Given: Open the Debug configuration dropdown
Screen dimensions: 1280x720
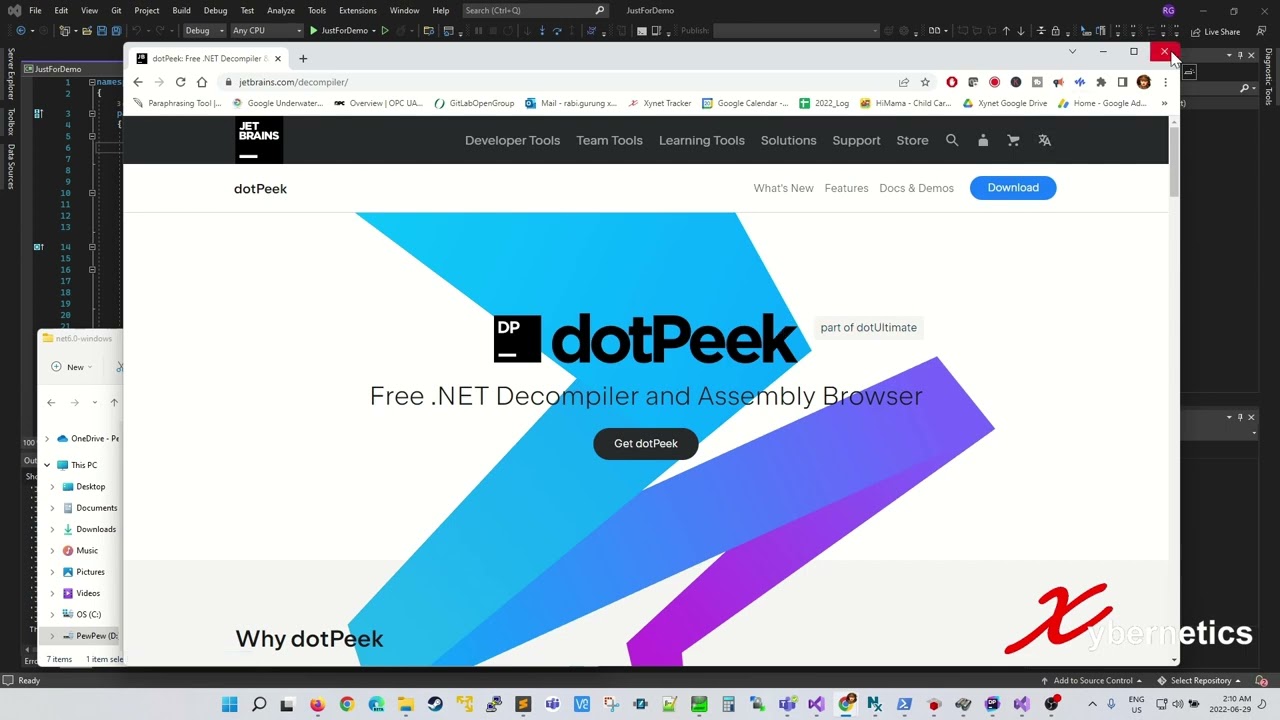Looking at the screenshot, I should pos(204,31).
